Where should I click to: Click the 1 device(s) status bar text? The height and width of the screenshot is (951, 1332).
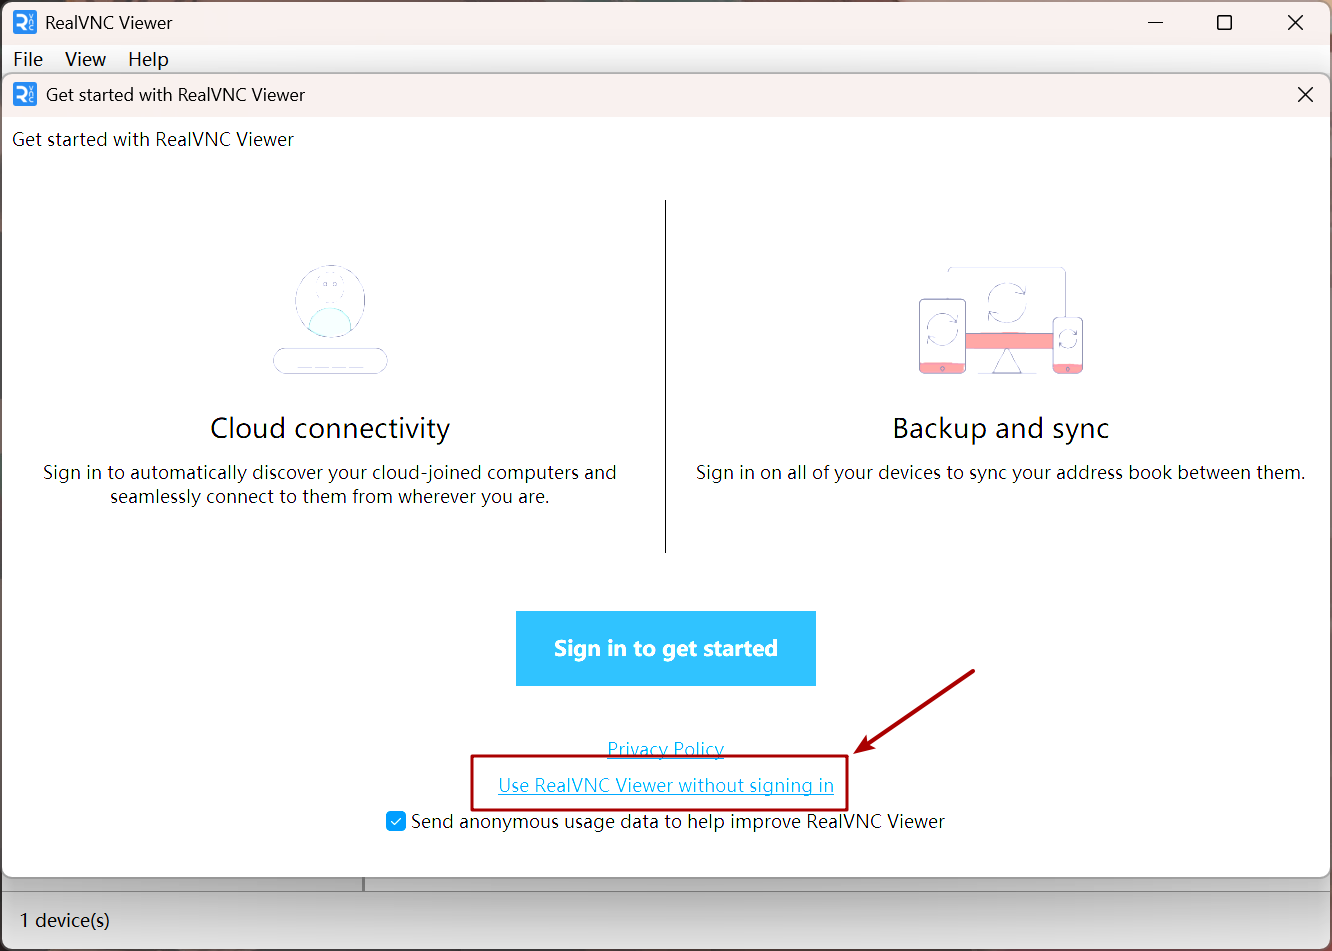click(65, 920)
